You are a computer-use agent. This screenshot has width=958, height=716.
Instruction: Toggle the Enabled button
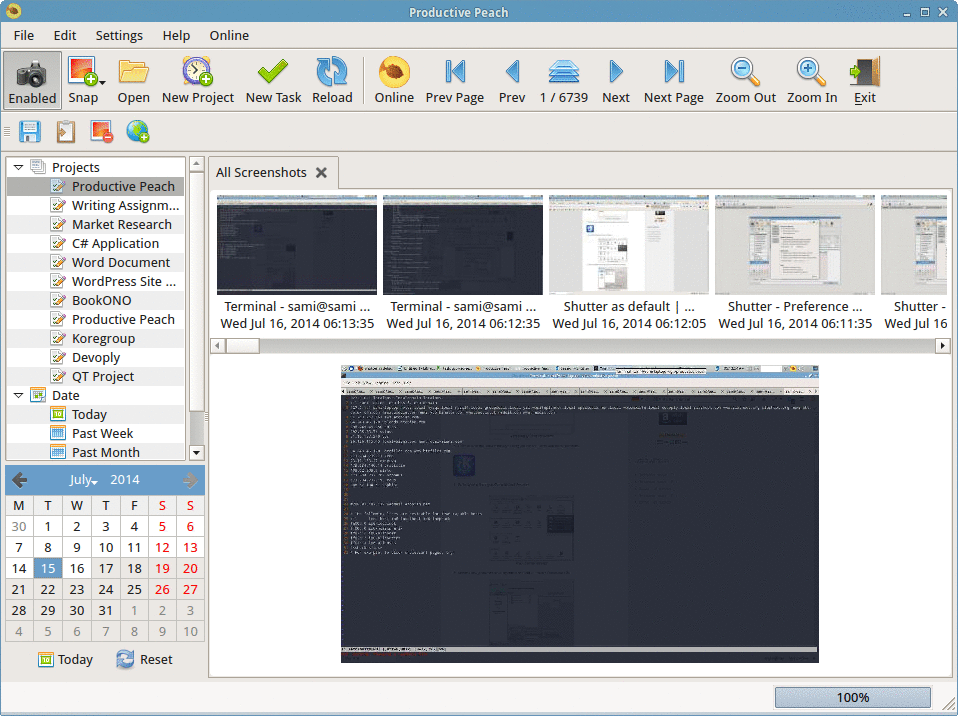pos(32,80)
